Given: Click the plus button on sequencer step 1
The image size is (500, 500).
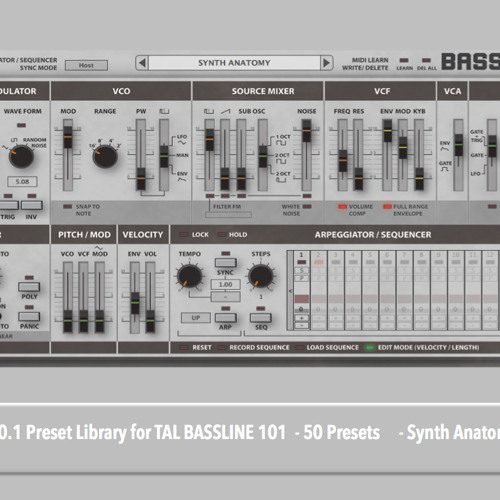Looking at the screenshot, I should pyautogui.click(x=302, y=318).
